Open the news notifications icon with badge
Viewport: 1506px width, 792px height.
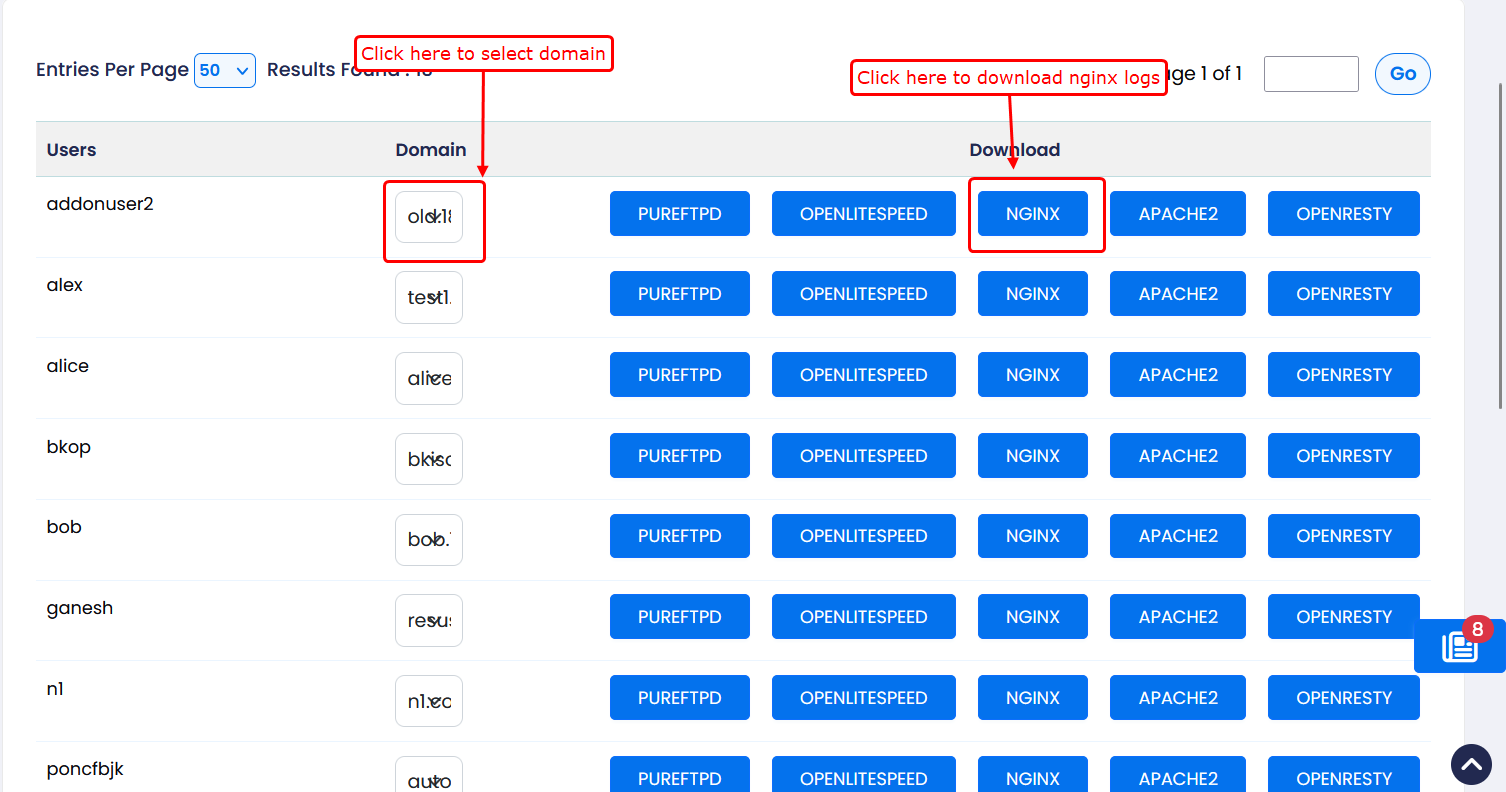[1459, 646]
